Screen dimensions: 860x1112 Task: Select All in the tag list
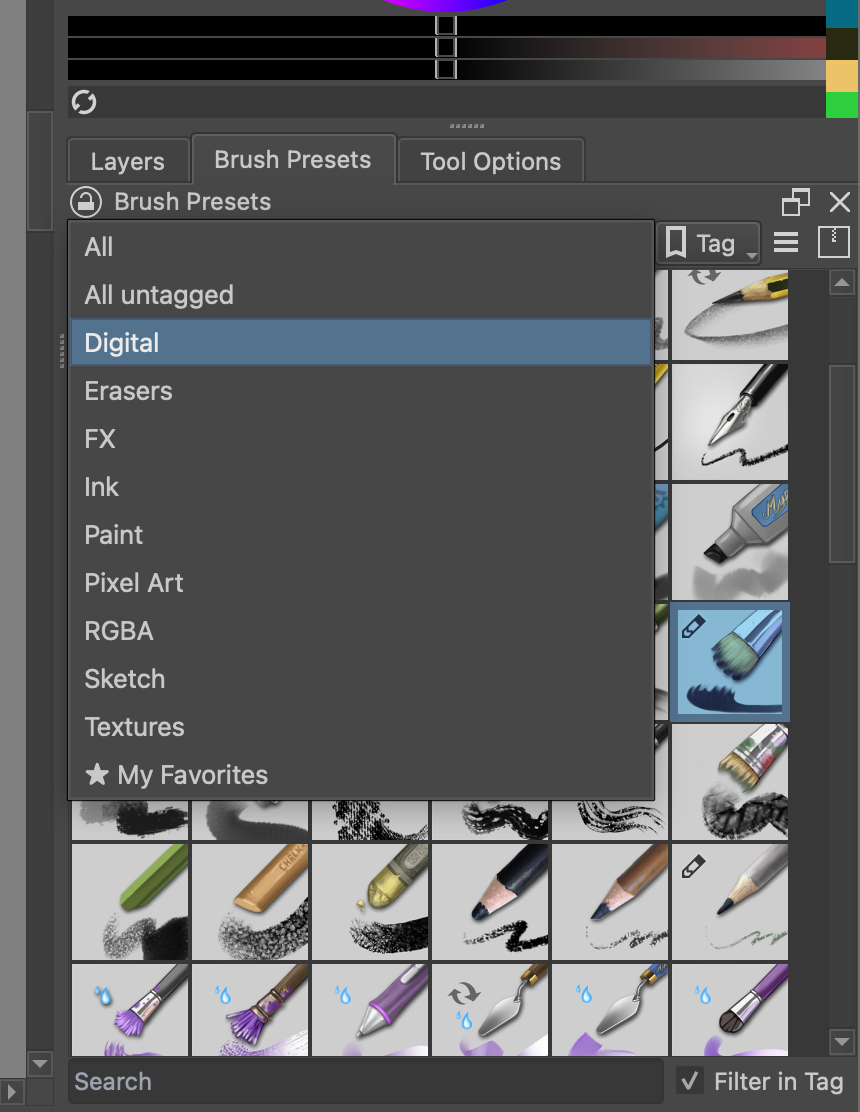point(361,248)
